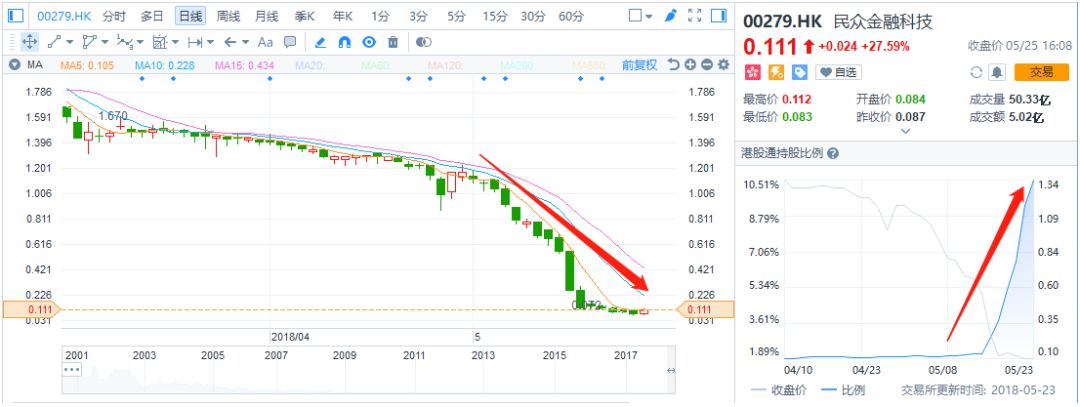
Task: Zoom out chart with minus icon
Action: point(707,65)
